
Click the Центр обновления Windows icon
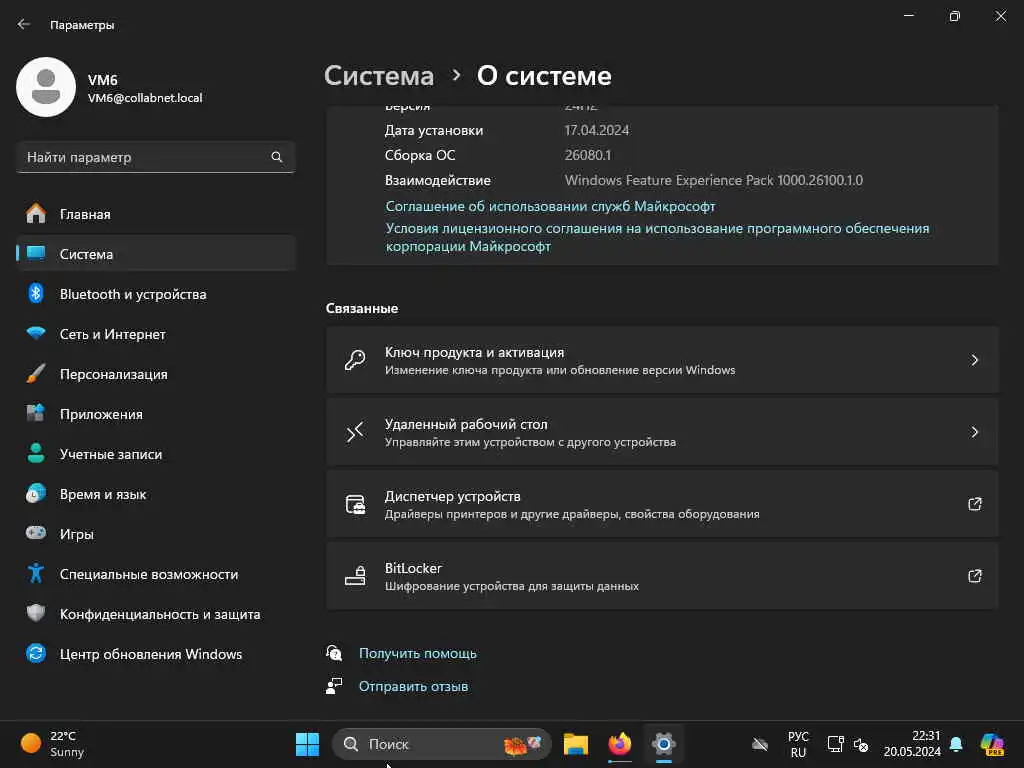tap(36, 653)
